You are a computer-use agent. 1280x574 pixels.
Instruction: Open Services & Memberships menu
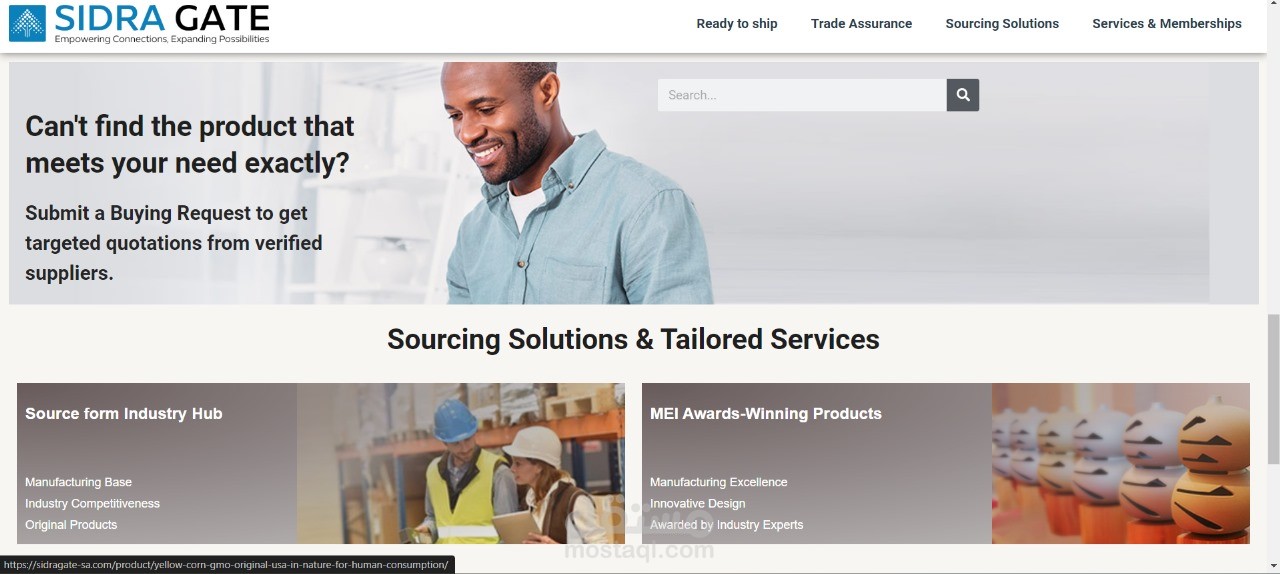1167,24
